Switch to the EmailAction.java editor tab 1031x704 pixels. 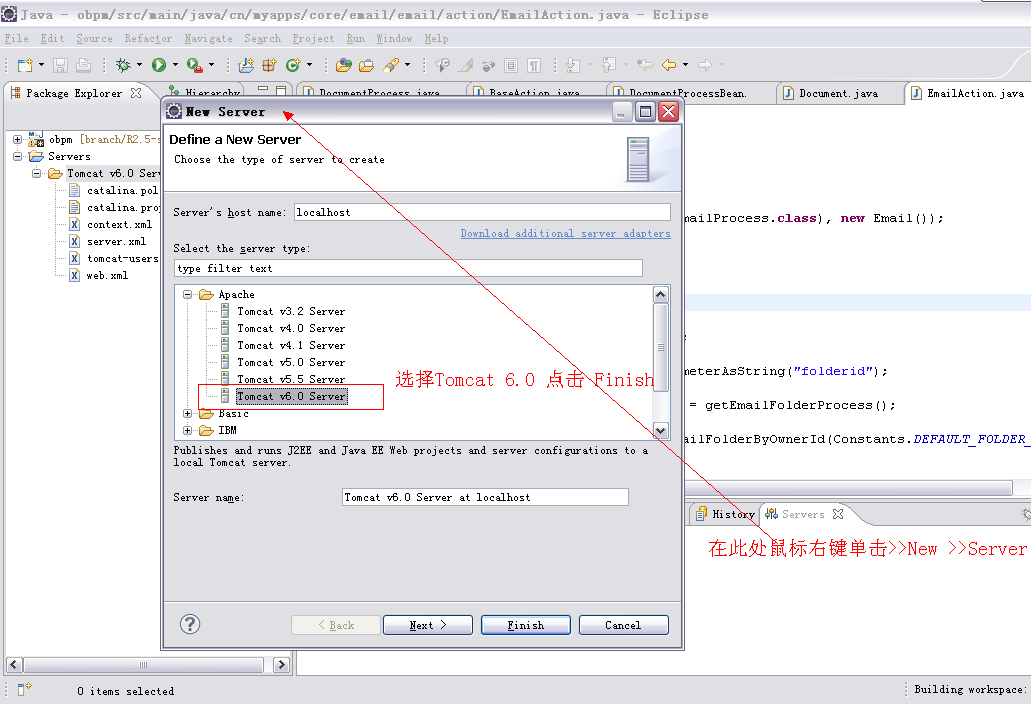click(968, 93)
